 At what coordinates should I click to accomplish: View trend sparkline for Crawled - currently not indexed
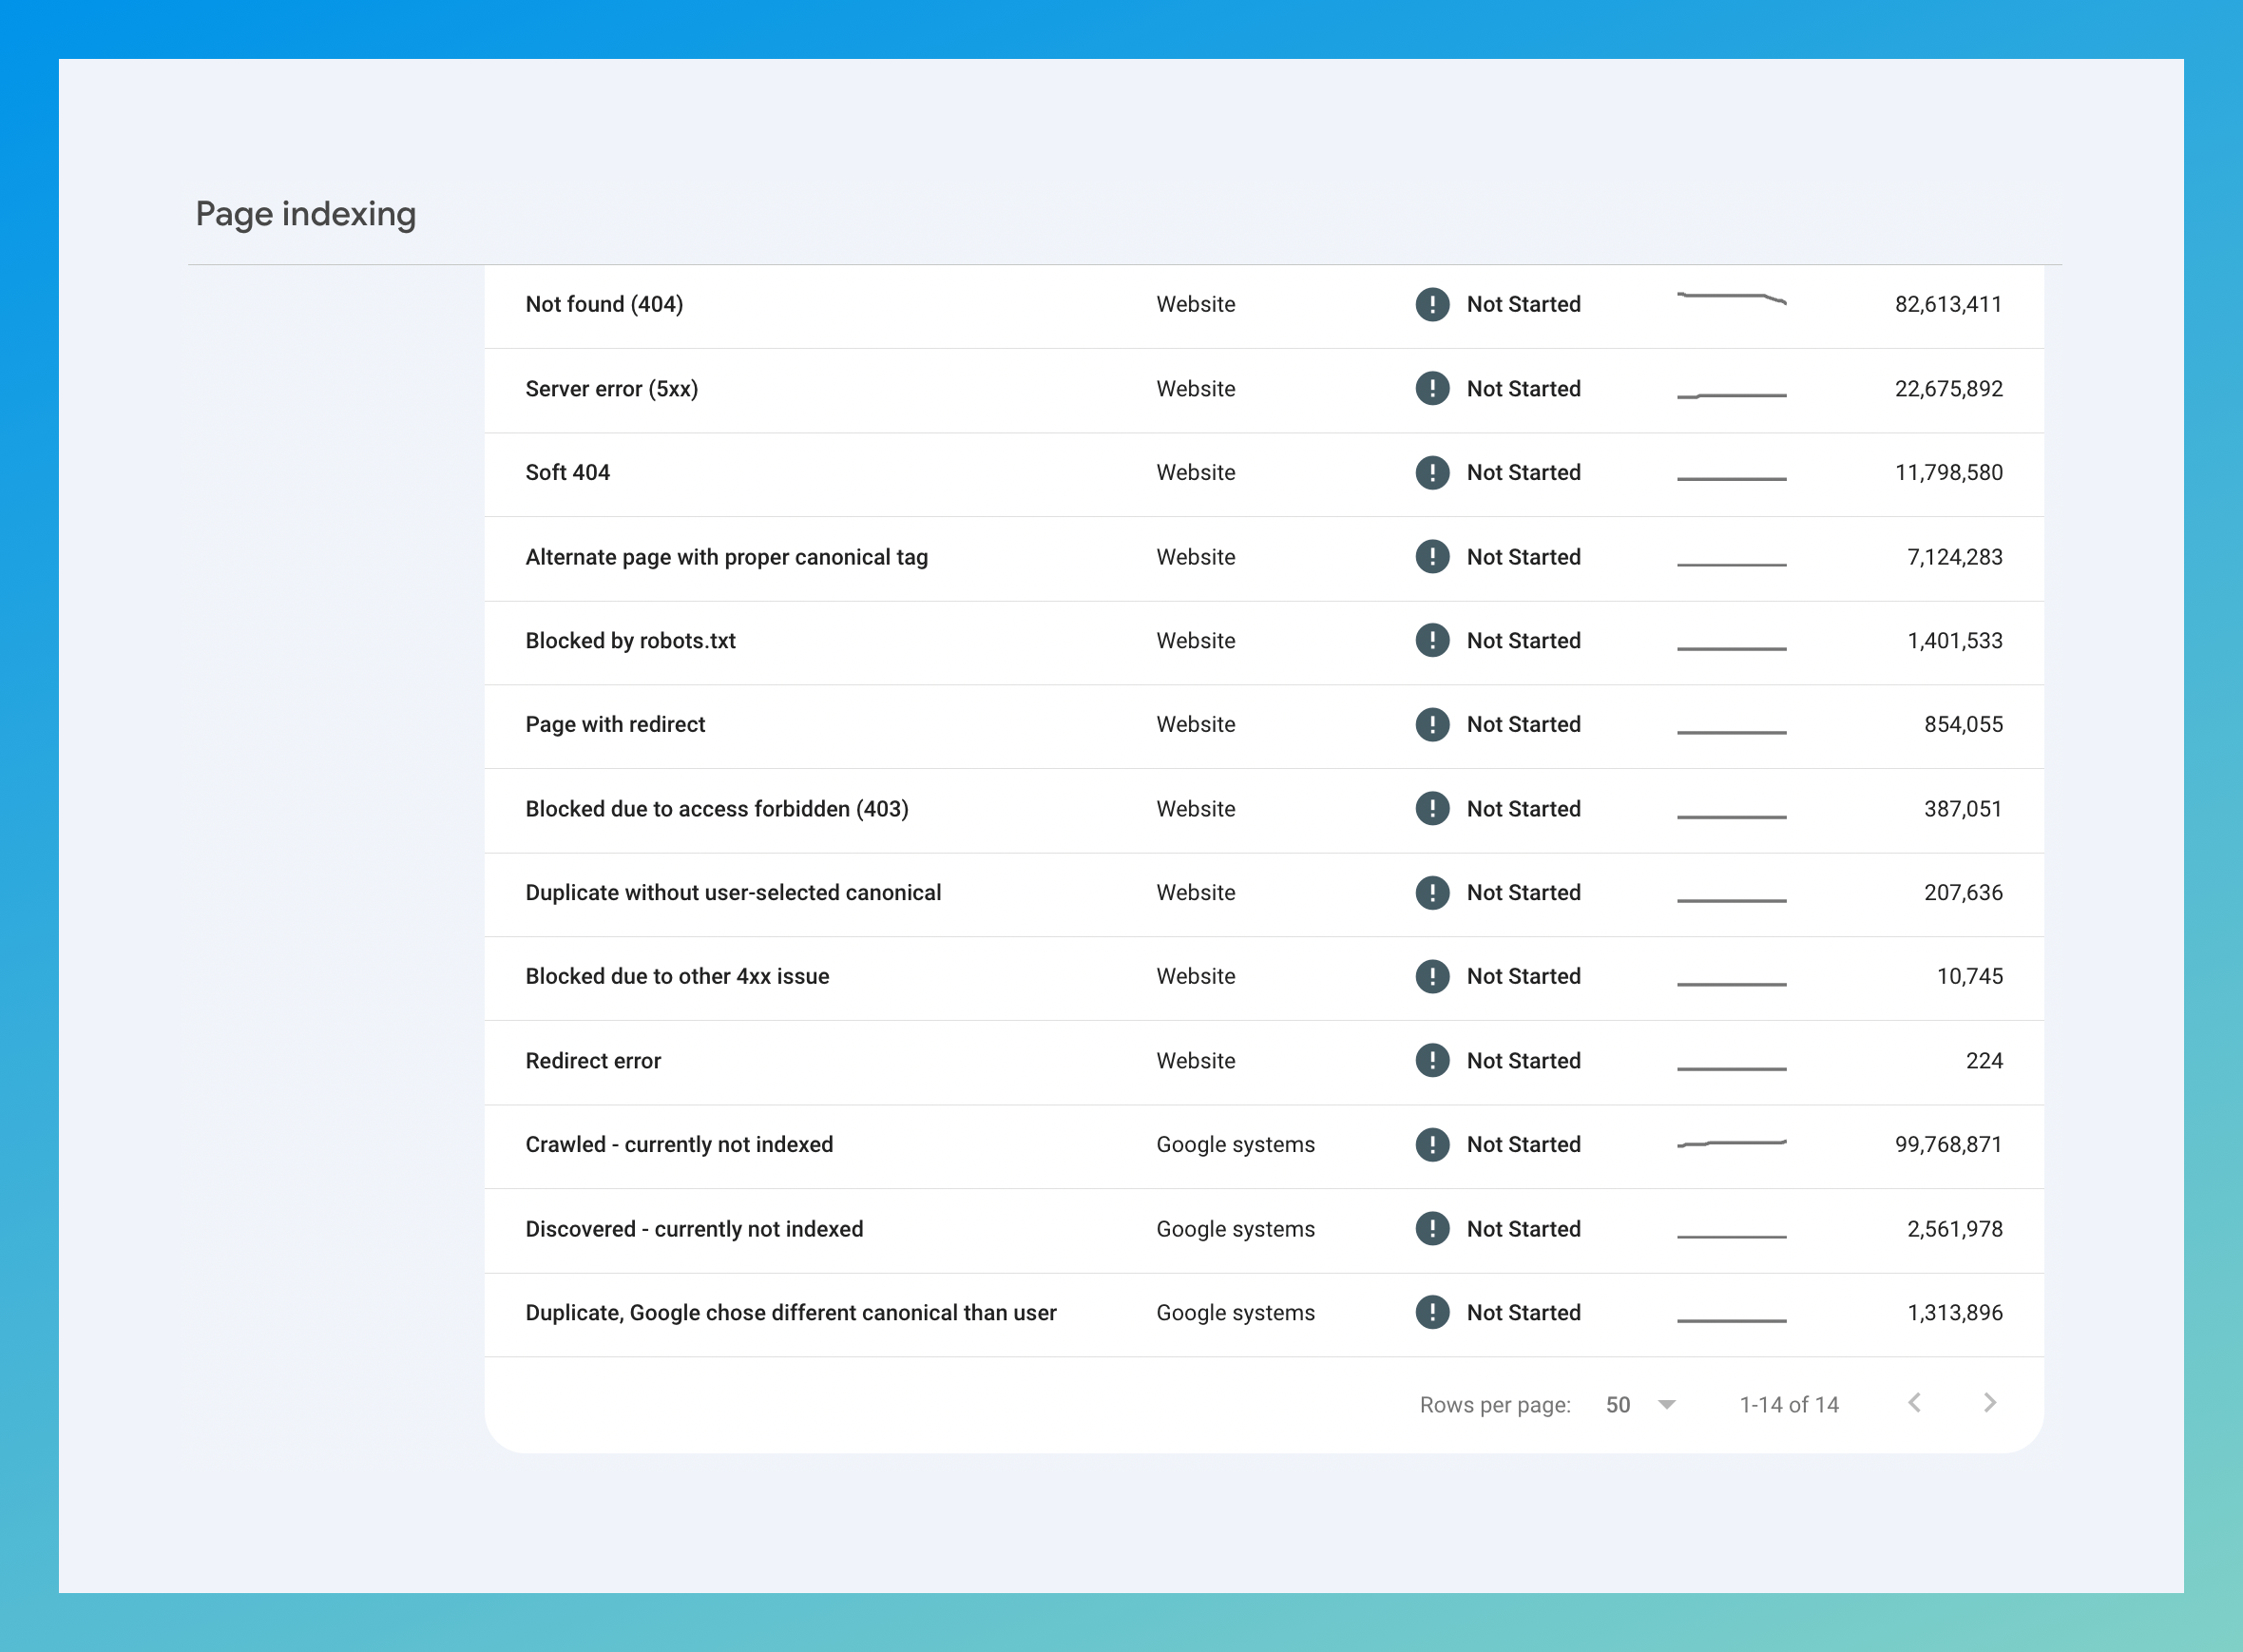(1731, 1143)
